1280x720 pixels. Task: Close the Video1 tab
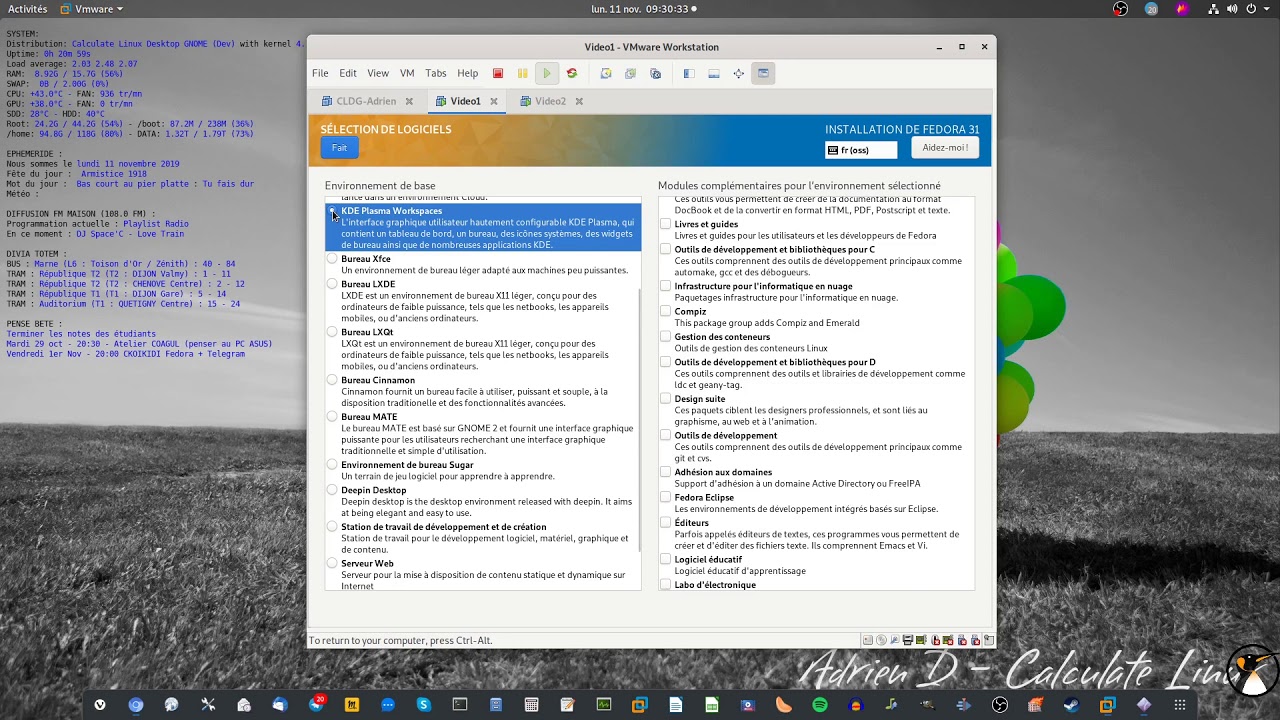coord(494,101)
